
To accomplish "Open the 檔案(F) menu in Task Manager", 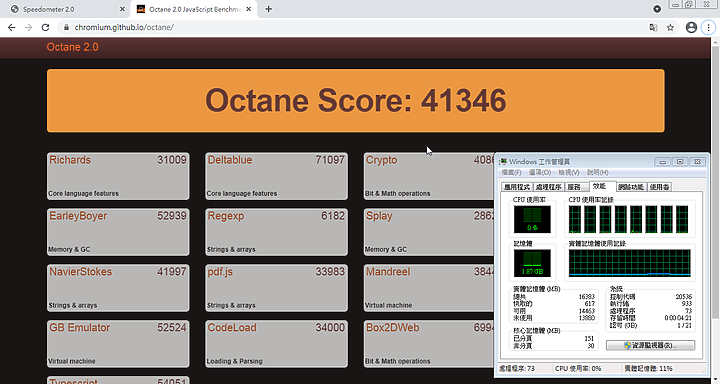I will [x=512, y=172].
